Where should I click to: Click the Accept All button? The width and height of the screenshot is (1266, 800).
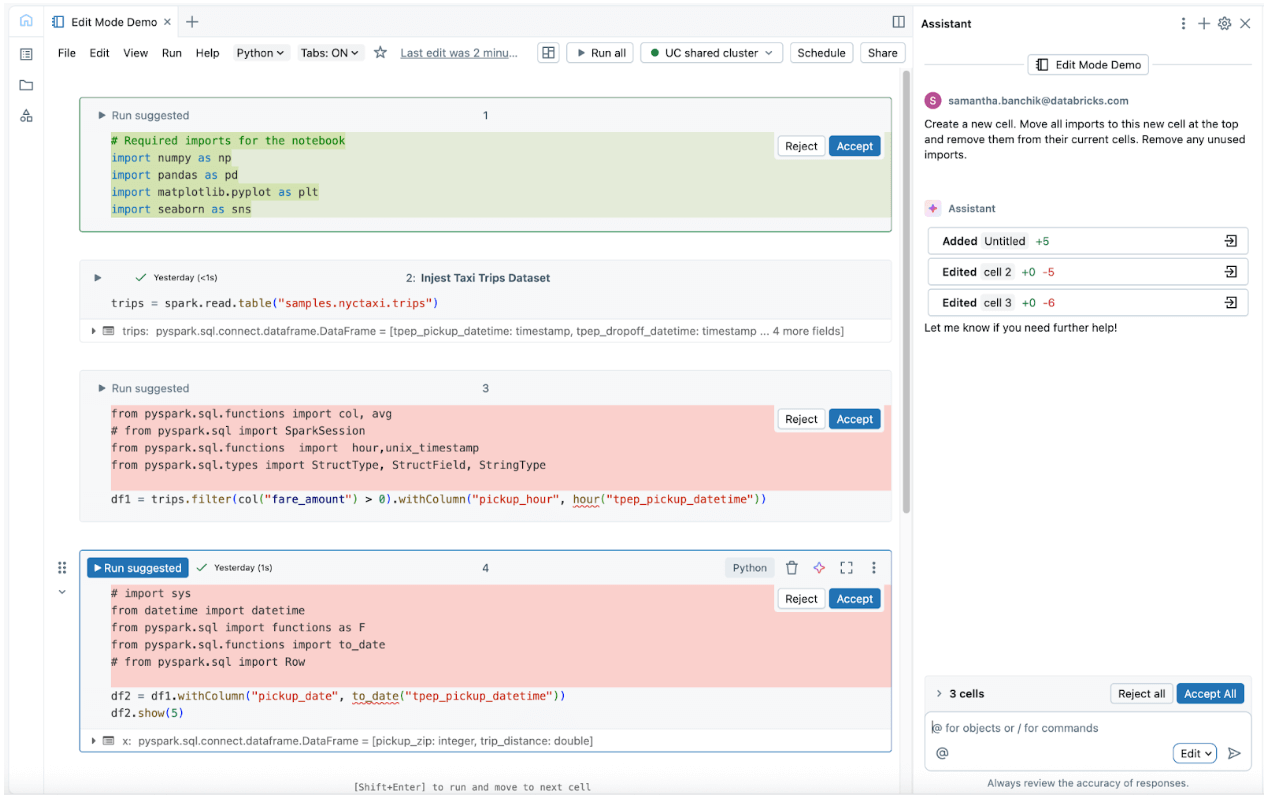[1209, 693]
